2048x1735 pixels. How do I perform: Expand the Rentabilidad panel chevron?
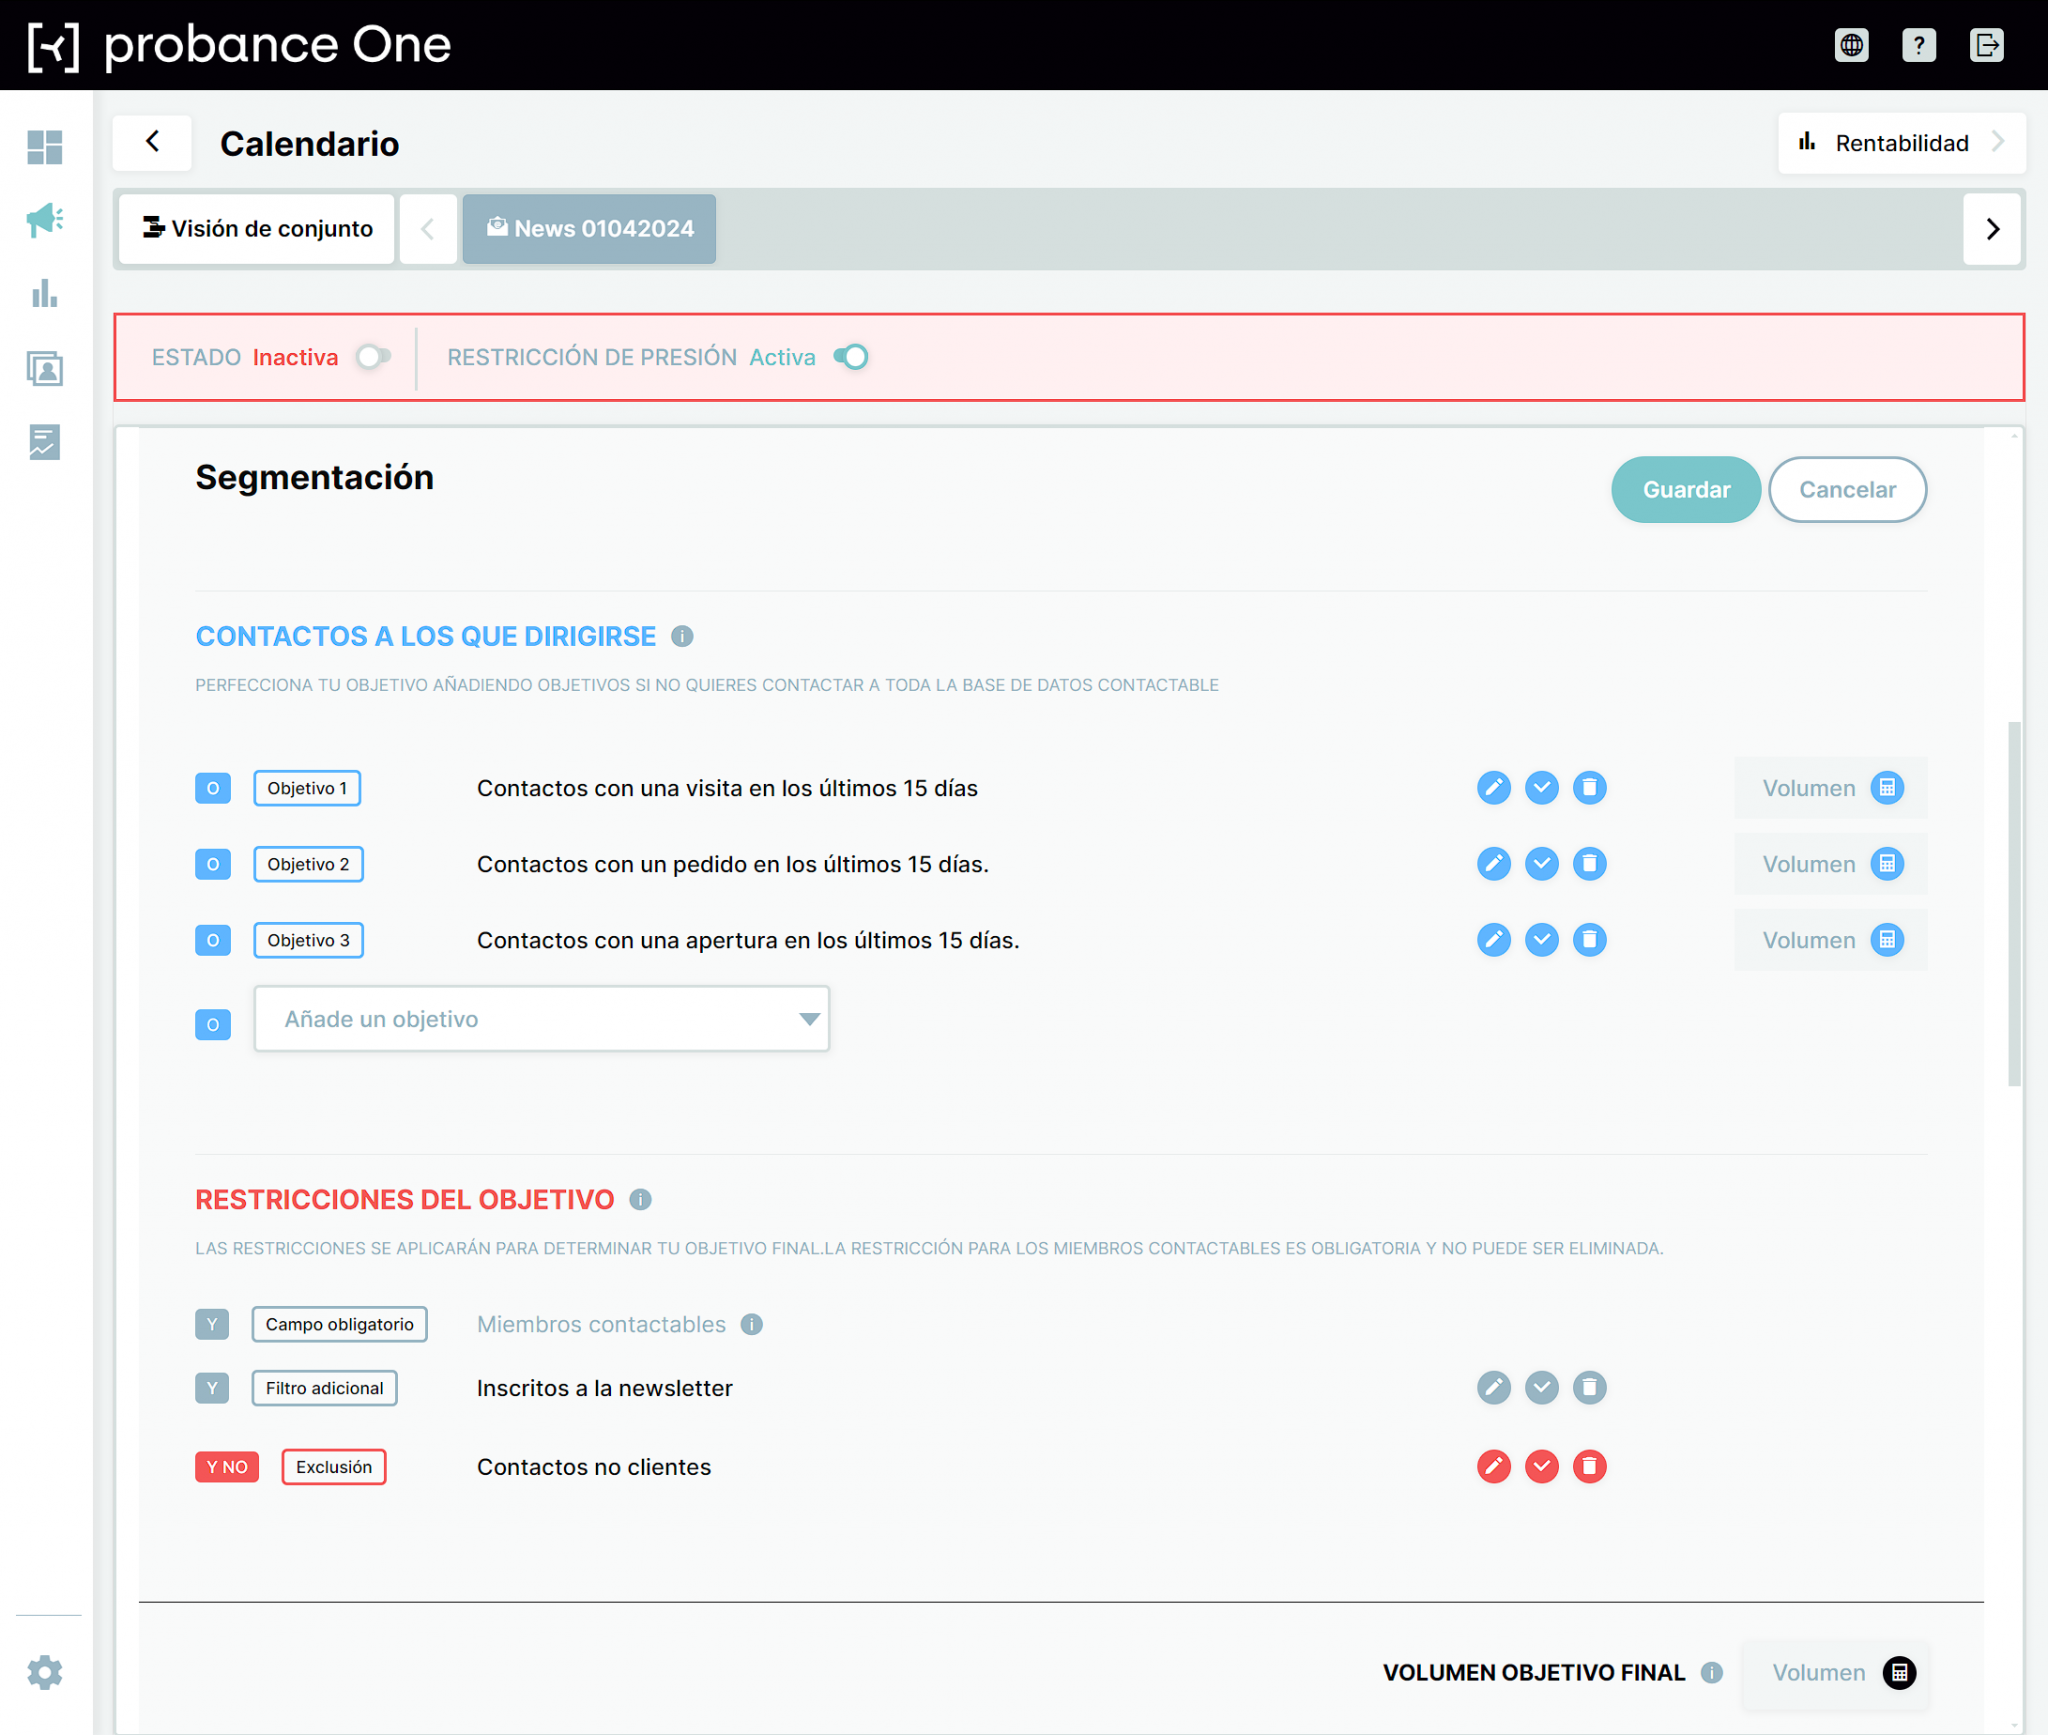[x=1997, y=143]
